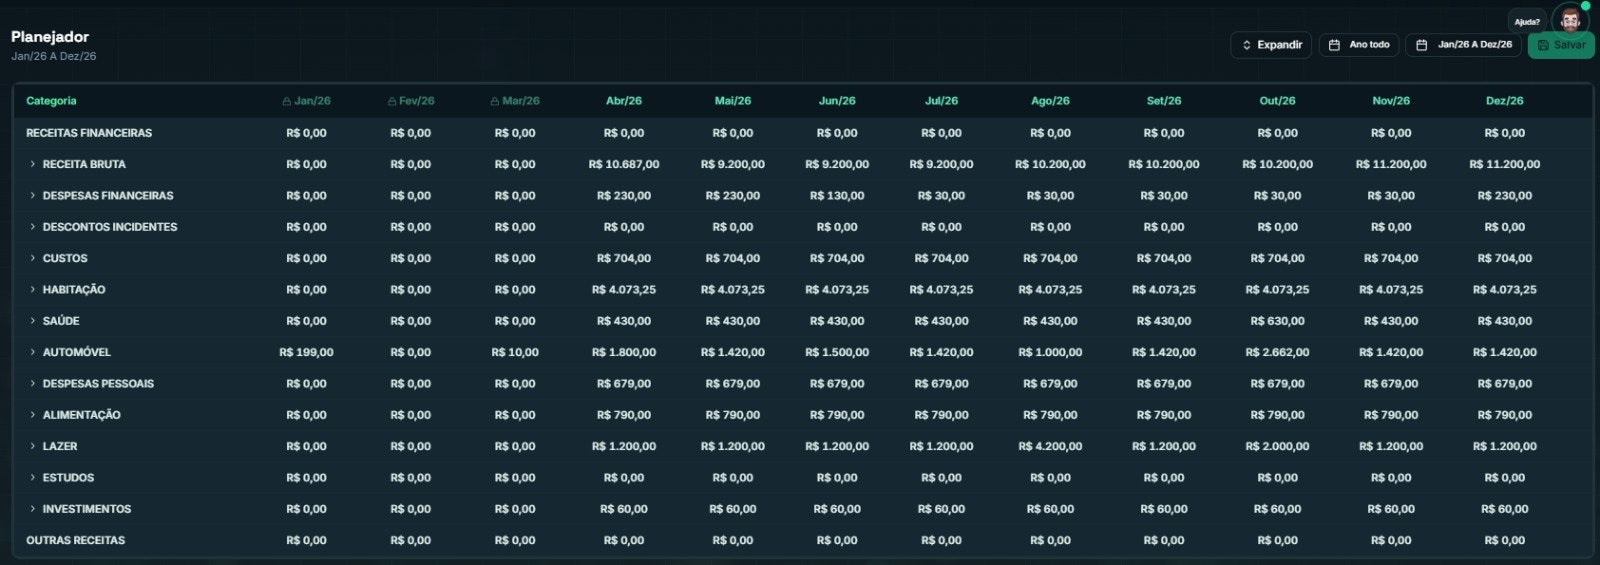Click the AUTOMÓVEL Out/26 value R$ 2.662,00
This screenshot has width=1600, height=565.
pyautogui.click(x=1277, y=352)
